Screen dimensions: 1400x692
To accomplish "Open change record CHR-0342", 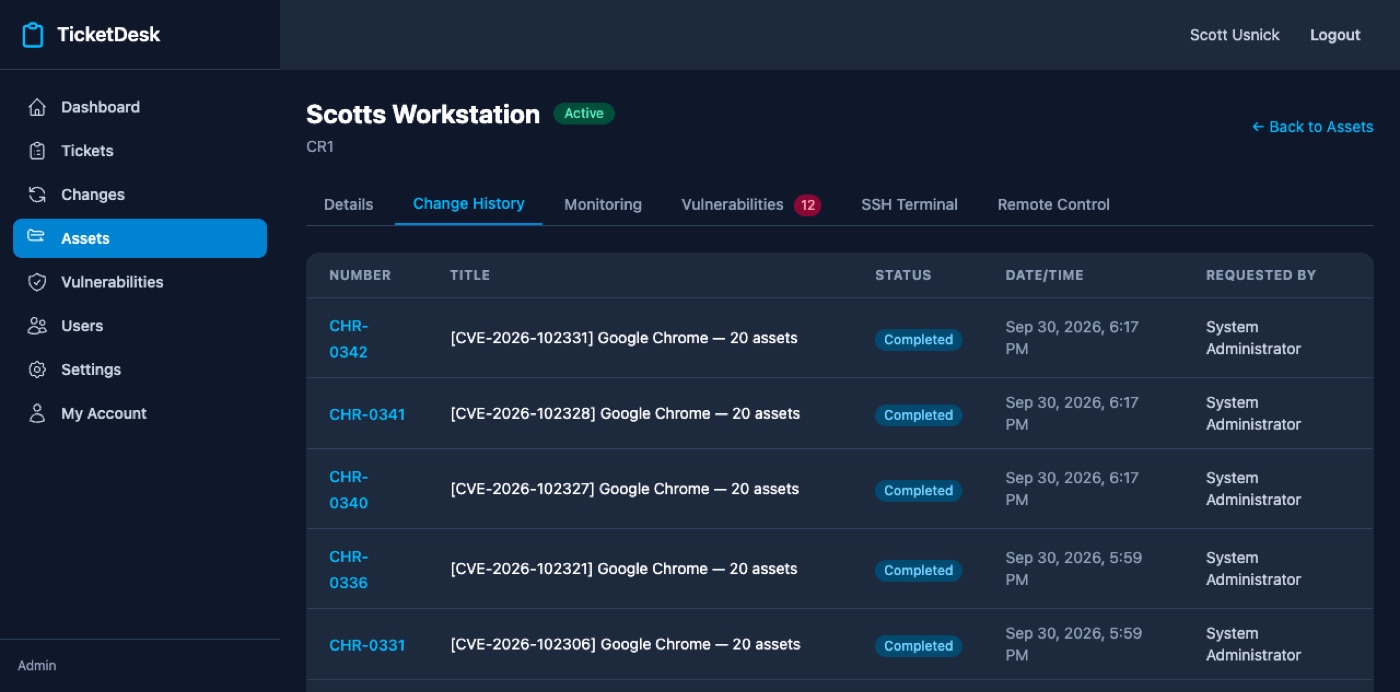I will pos(348,338).
